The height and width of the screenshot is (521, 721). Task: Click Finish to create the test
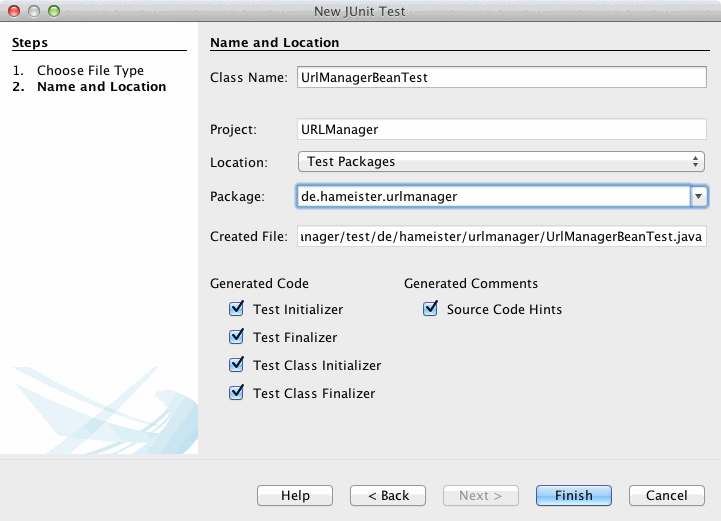point(574,495)
